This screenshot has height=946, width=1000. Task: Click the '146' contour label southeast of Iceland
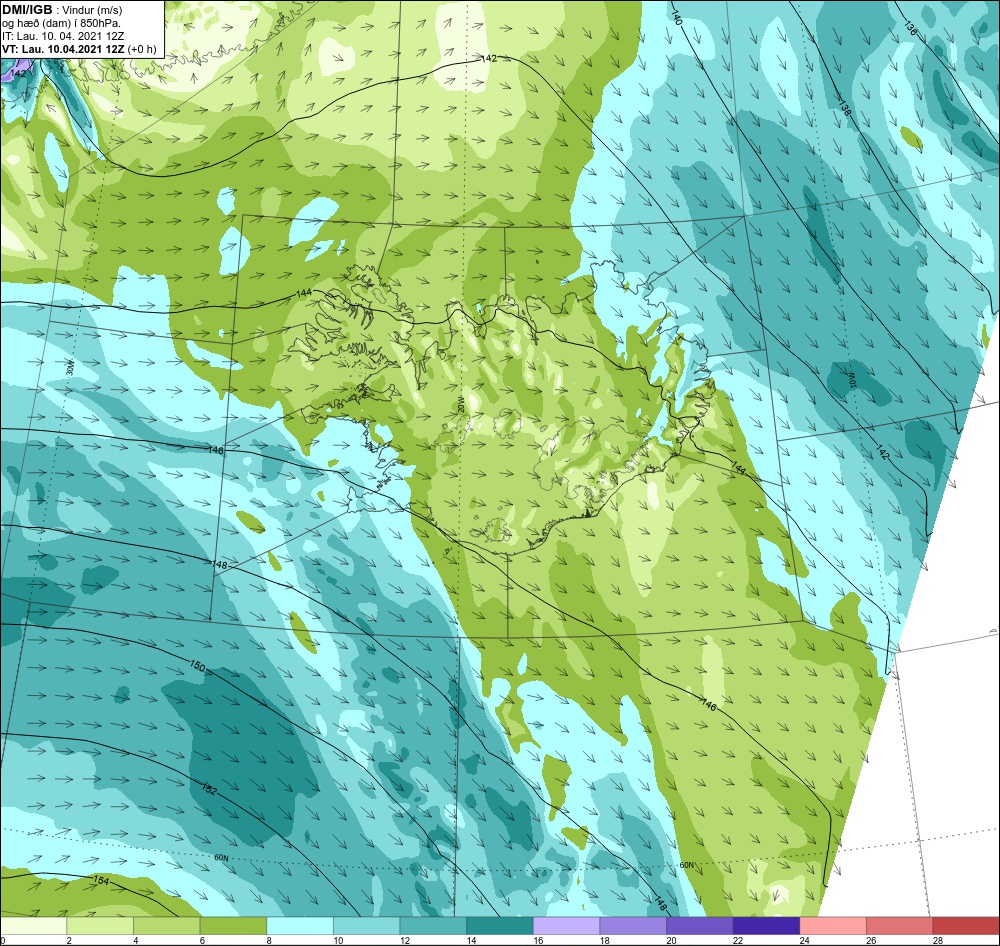click(x=709, y=704)
